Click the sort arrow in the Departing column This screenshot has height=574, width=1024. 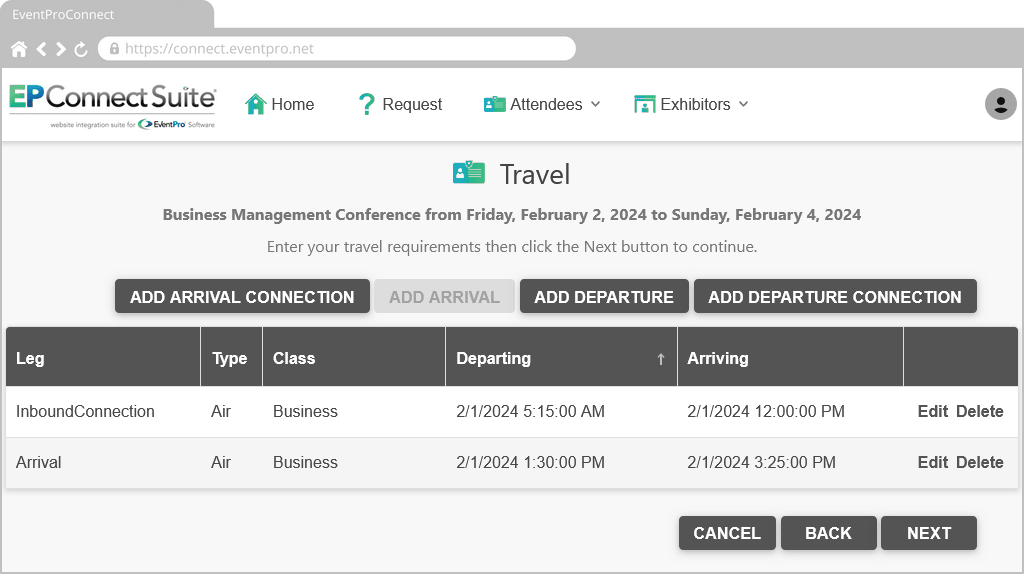(661, 359)
